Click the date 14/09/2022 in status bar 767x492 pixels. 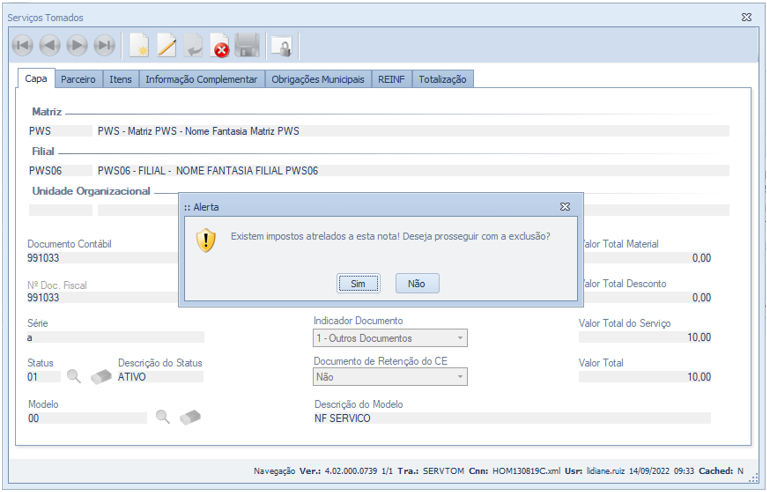(649, 471)
